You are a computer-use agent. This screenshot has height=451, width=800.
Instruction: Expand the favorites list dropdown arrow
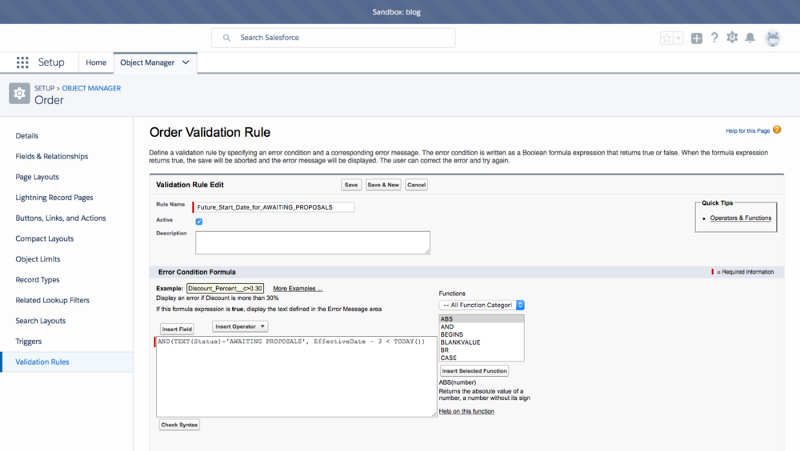point(679,38)
